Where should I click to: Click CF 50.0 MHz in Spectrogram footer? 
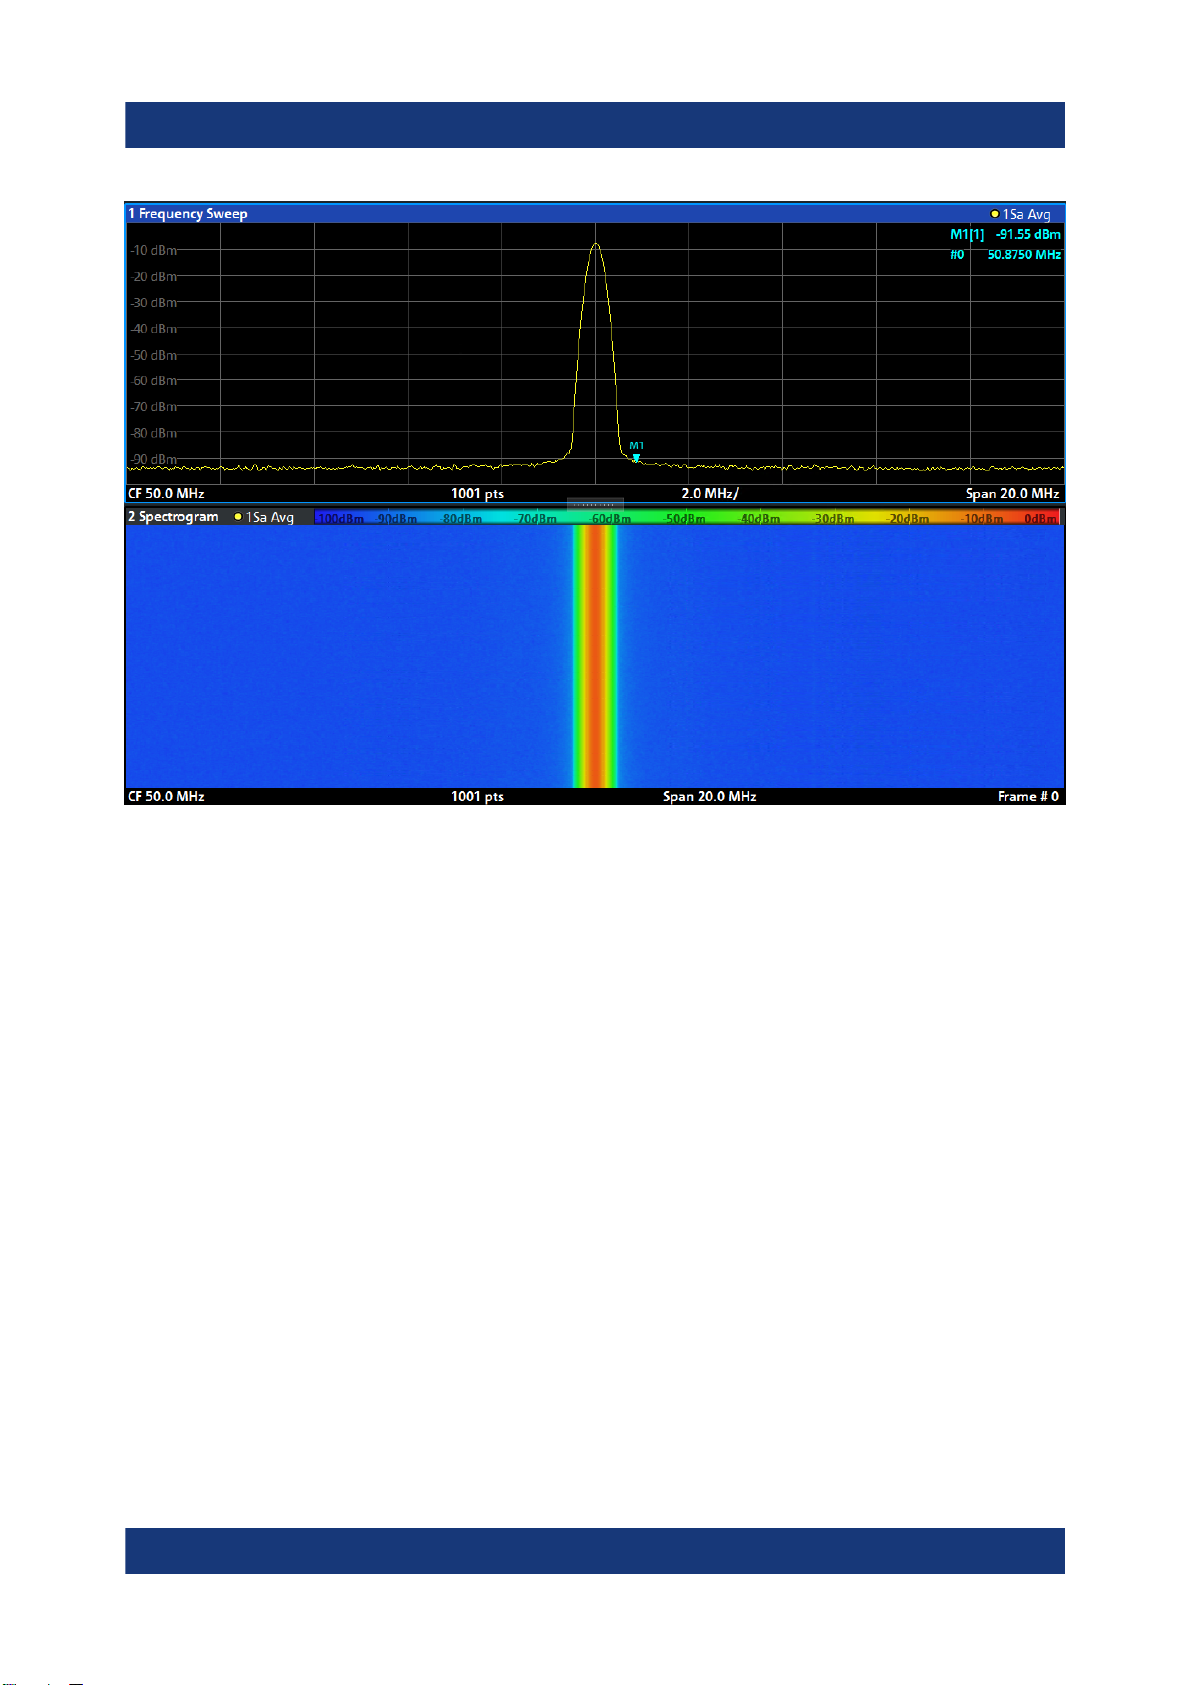(166, 797)
